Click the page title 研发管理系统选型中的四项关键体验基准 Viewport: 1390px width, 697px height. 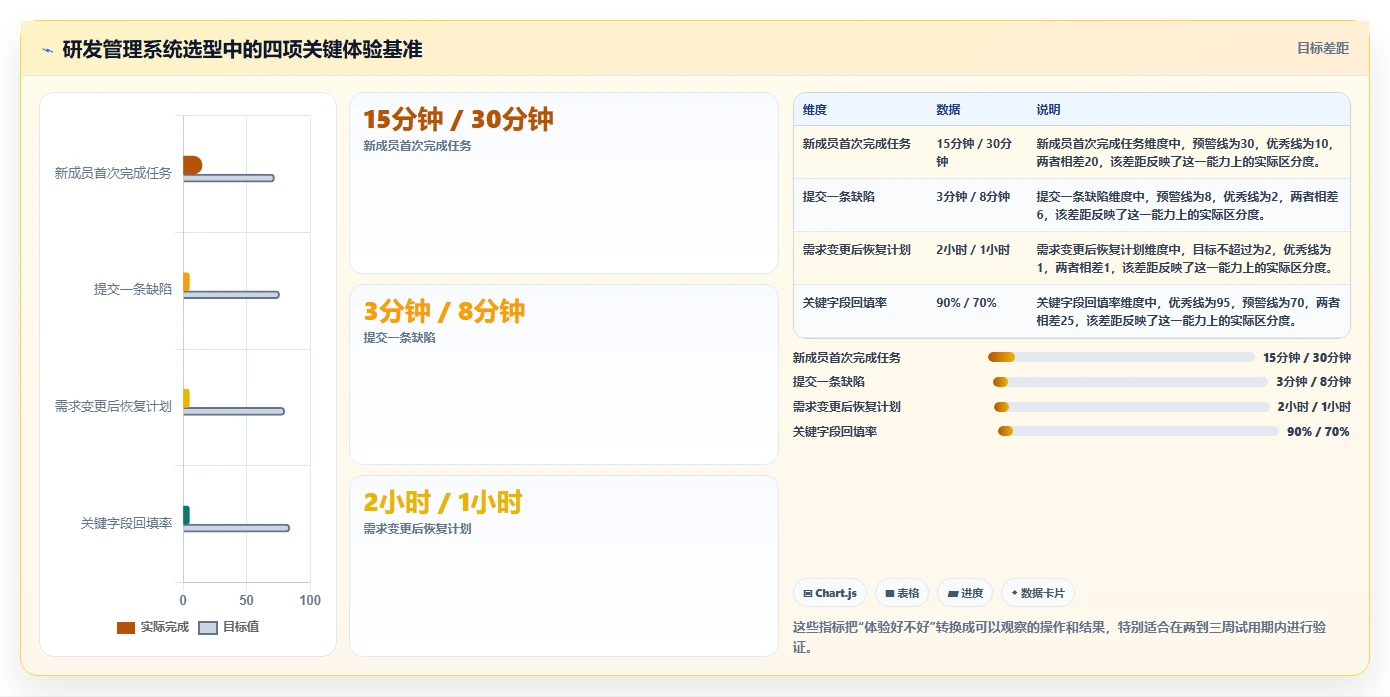pos(242,50)
